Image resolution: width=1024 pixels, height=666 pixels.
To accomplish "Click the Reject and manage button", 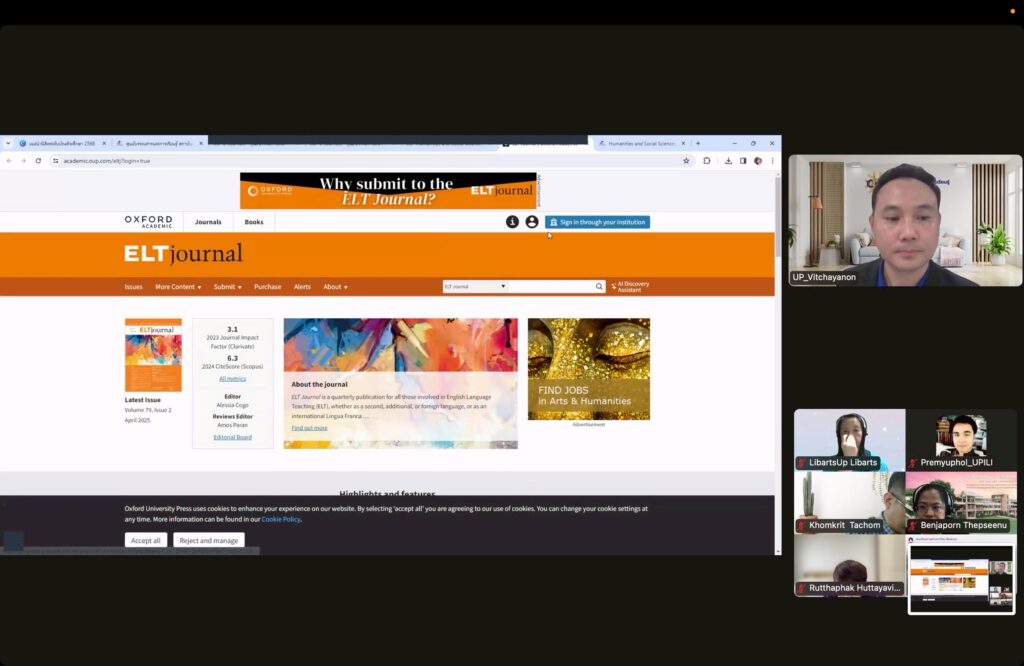I will pos(209,541).
